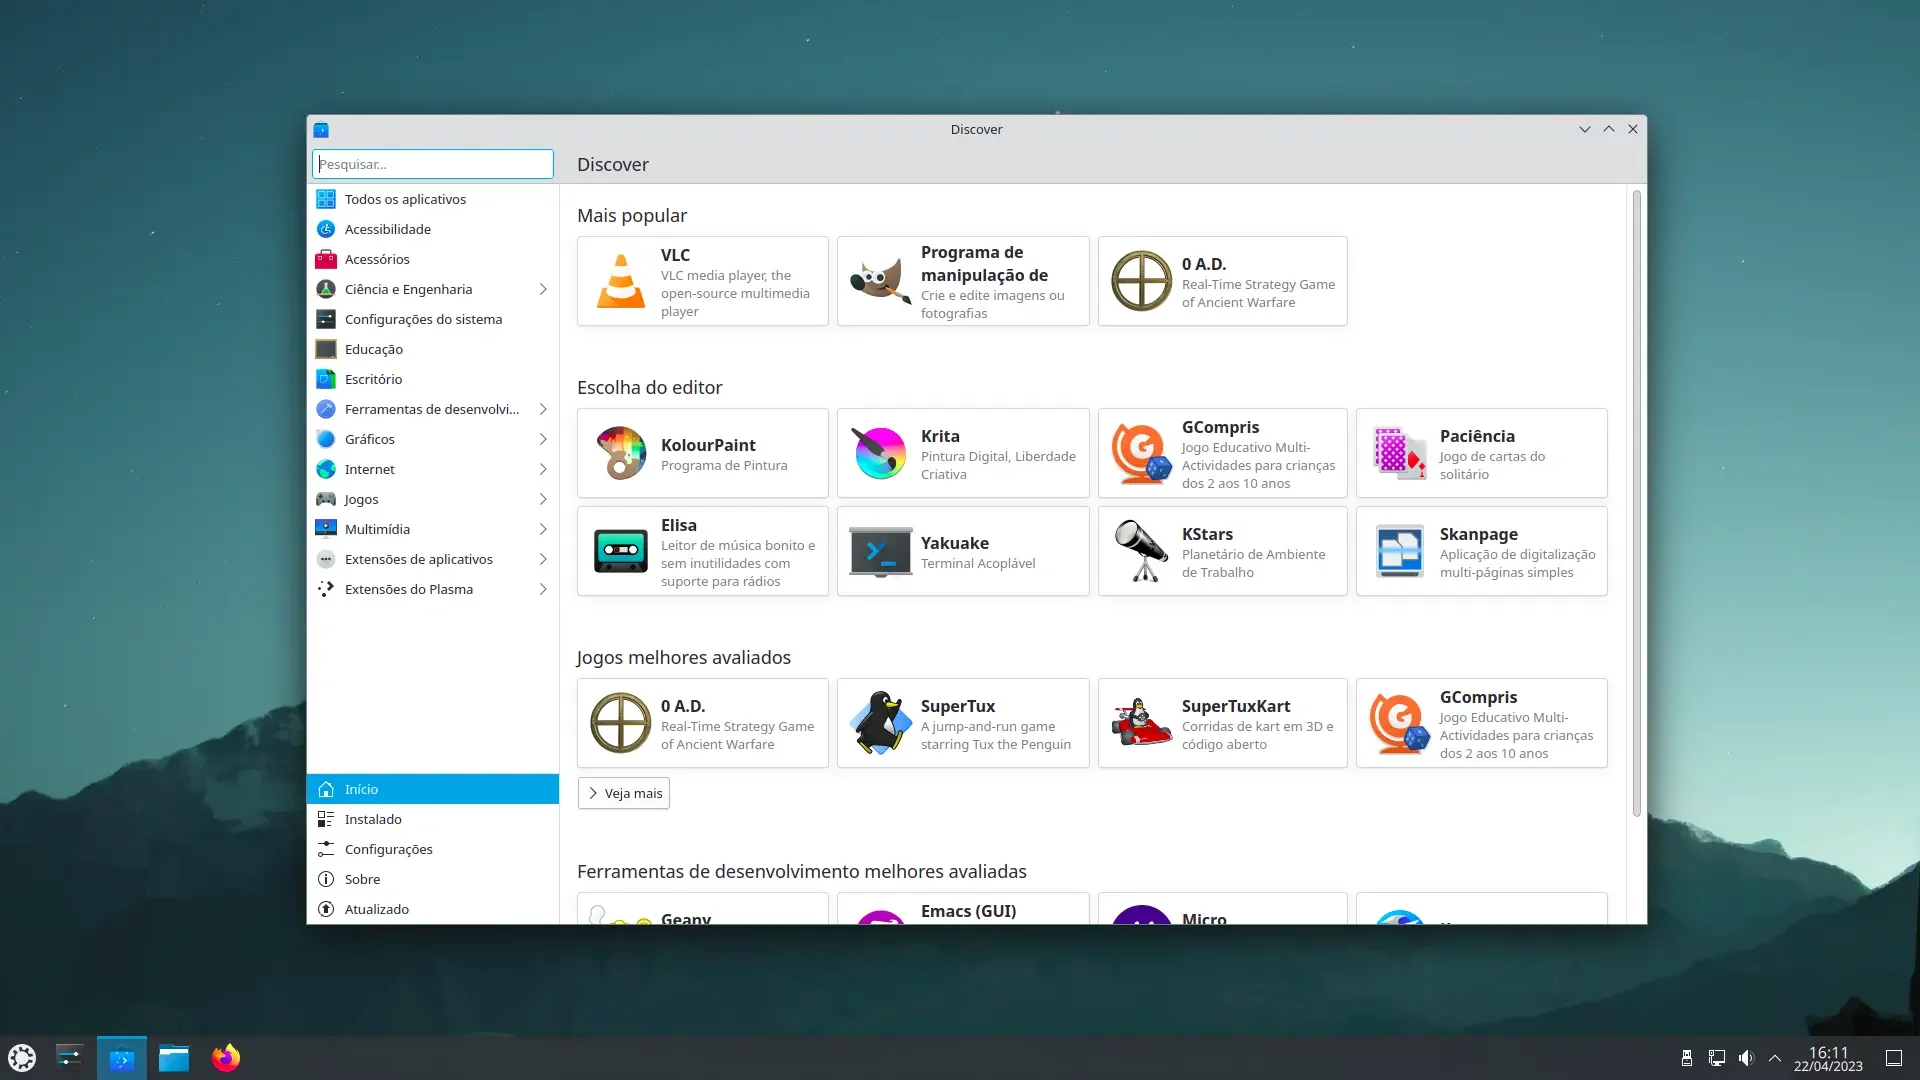Click the 0 A.D. icon under Mais popular

tap(1141, 281)
